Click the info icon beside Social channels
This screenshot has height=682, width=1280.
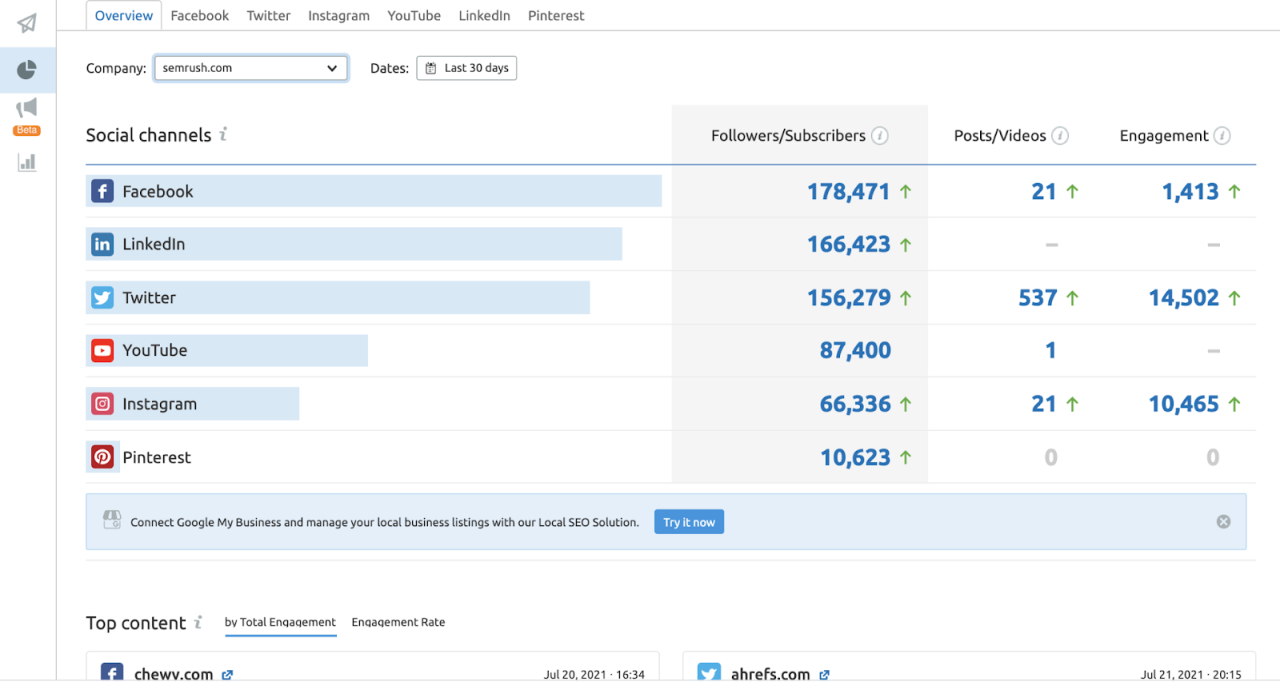click(x=223, y=134)
